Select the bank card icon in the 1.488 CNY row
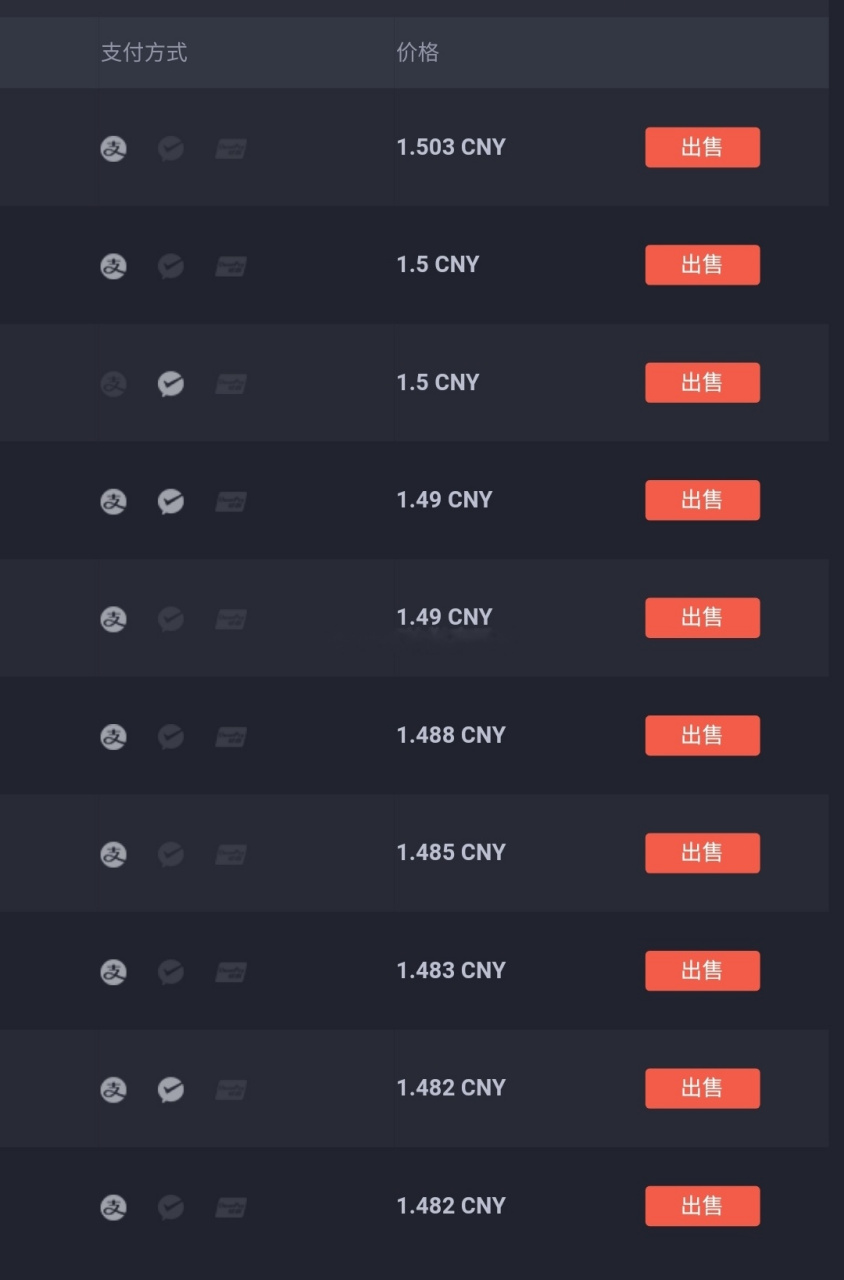Image resolution: width=844 pixels, height=1280 pixels. click(x=231, y=737)
